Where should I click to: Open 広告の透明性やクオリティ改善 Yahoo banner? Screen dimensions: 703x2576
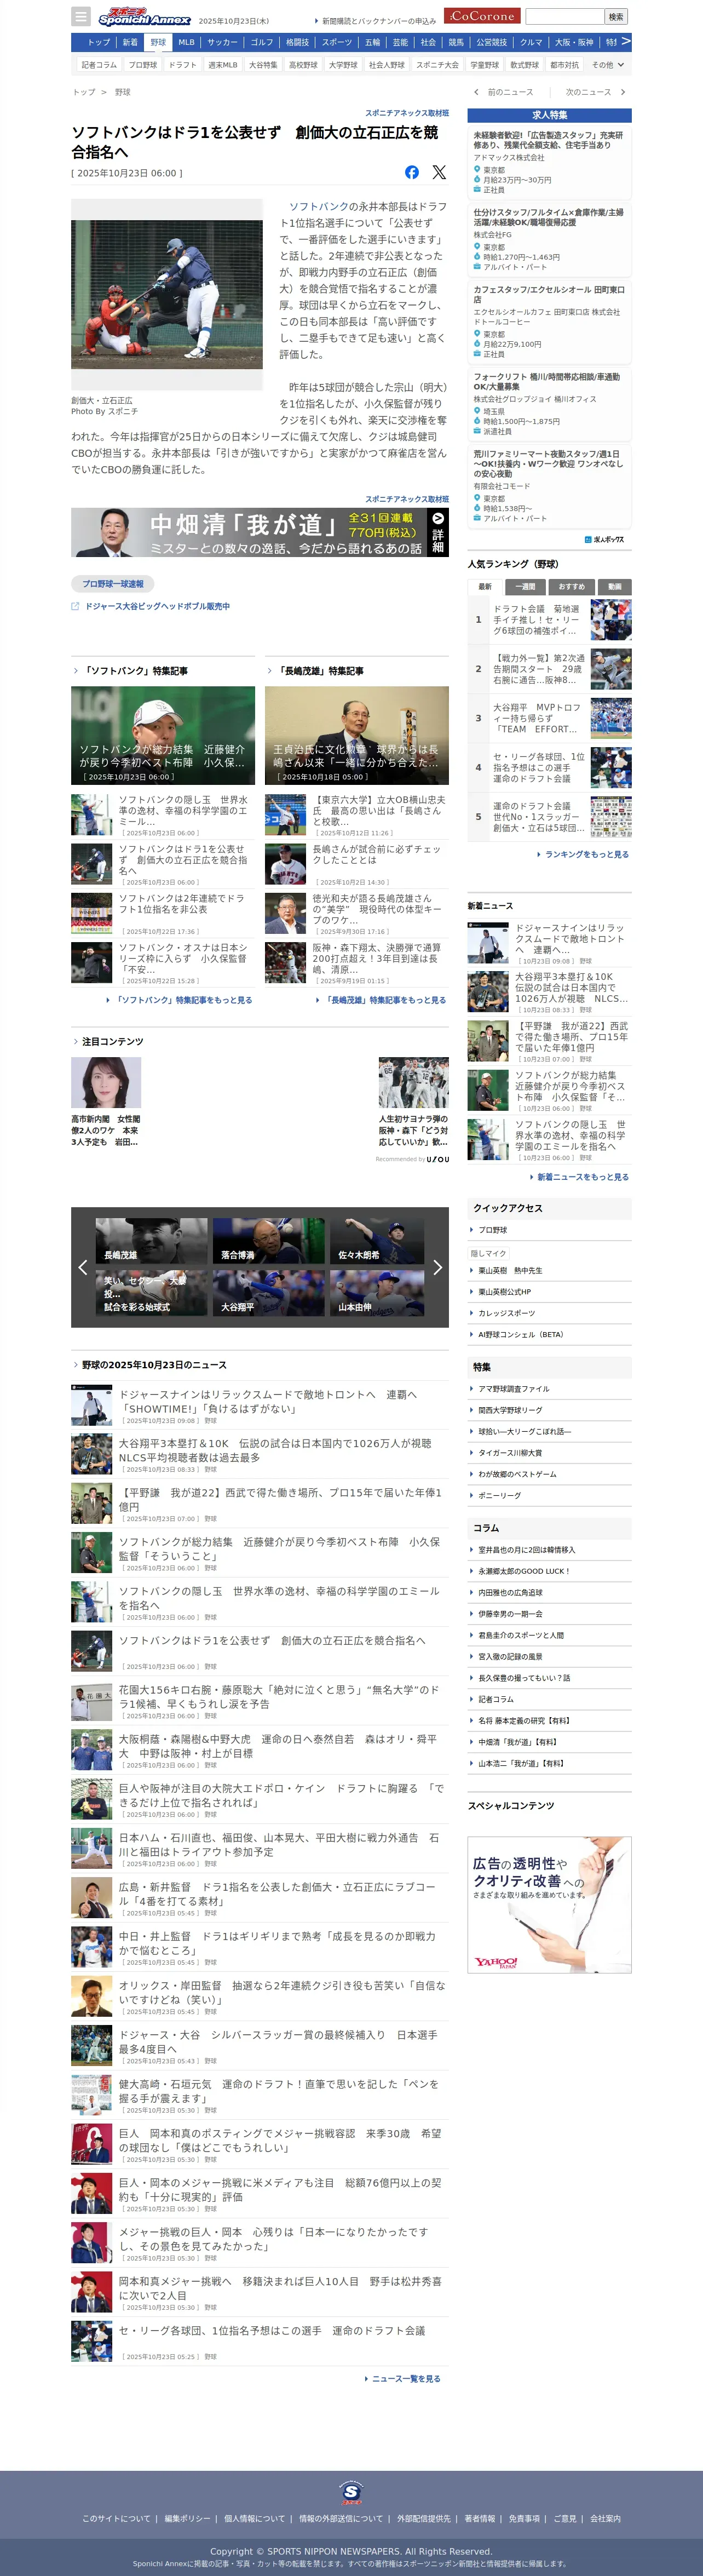click(x=549, y=1904)
